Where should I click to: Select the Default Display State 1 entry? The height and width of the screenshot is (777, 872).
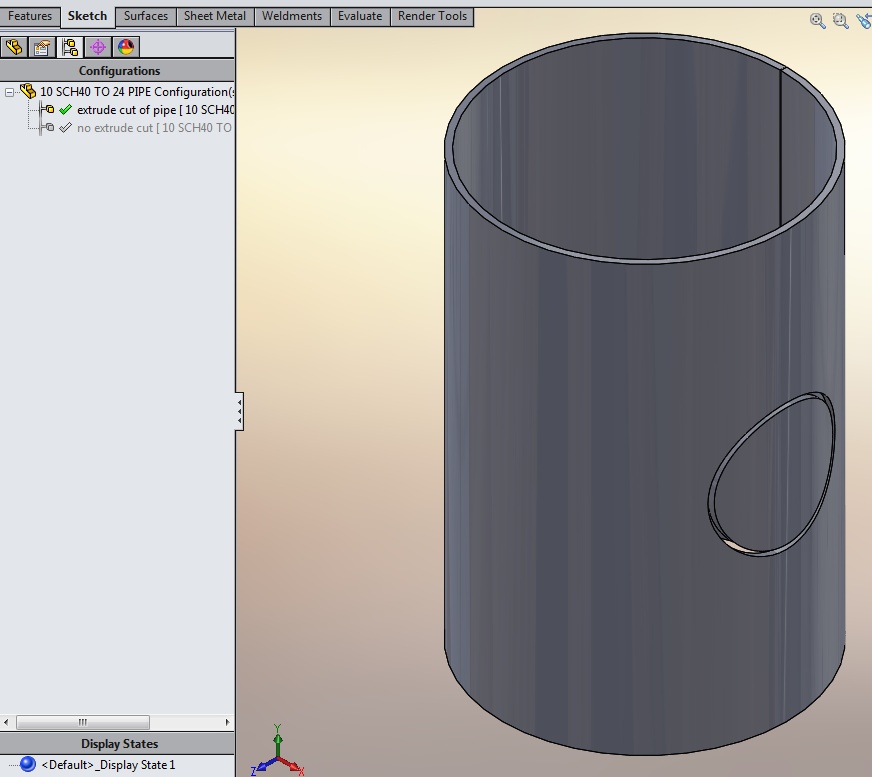point(108,765)
